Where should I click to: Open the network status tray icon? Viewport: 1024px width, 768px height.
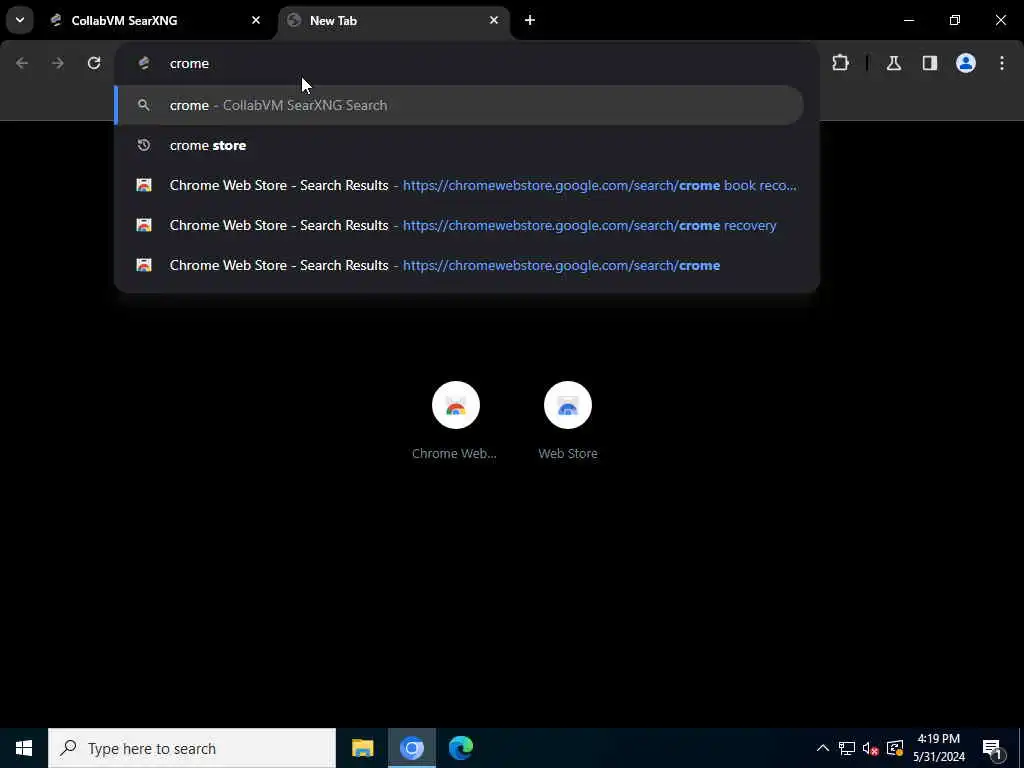tap(847, 748)
